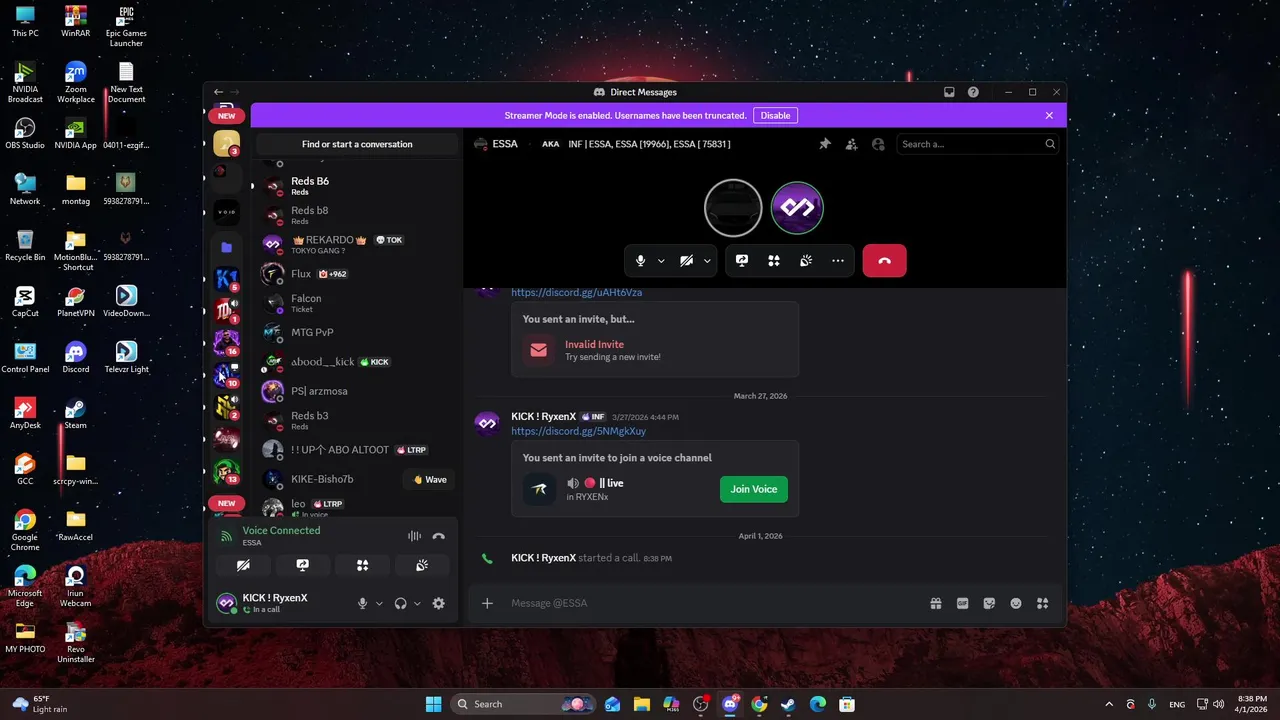Open Flux conversation in DM list
Screen dimensions: 1280x720
(357, 274)
